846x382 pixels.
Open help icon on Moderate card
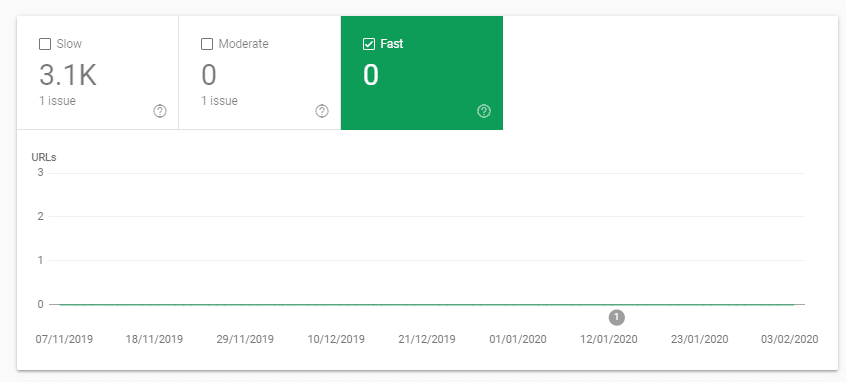(x=322, y=111)
